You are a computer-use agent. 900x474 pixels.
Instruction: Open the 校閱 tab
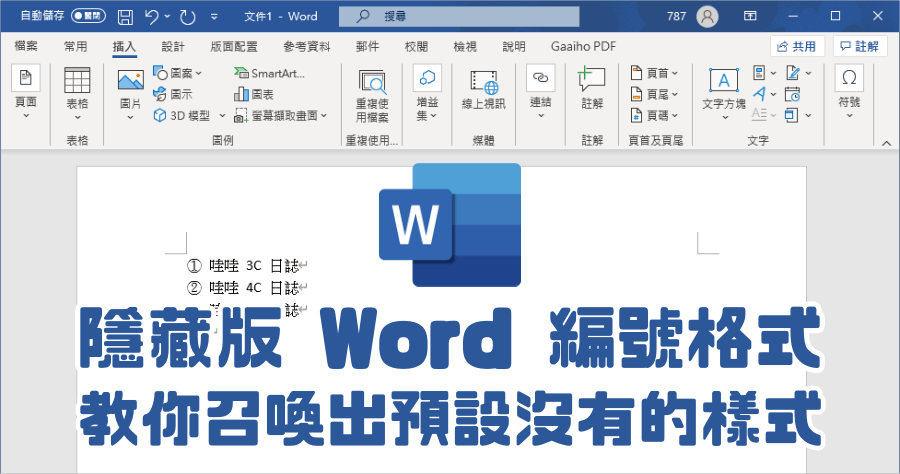[x=416, y=46]
